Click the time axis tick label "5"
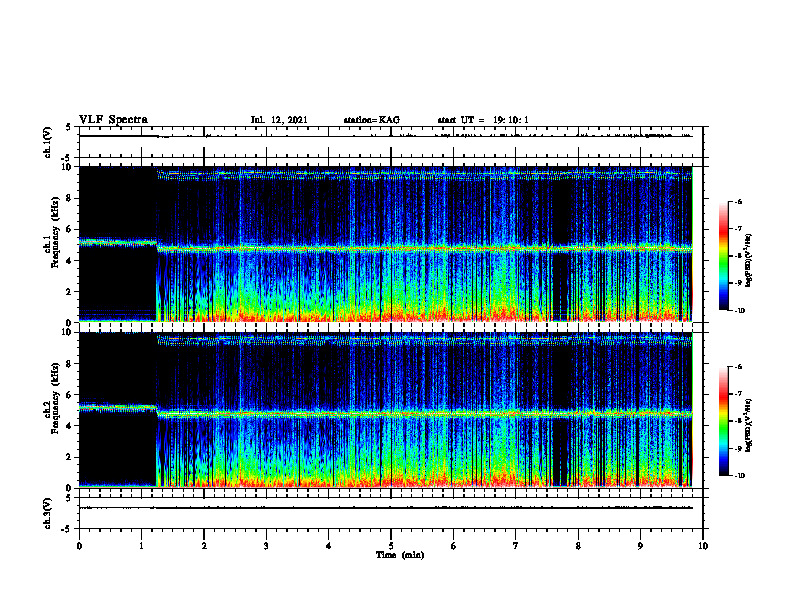The image size is (792, 612). click(x=391, y=546)
